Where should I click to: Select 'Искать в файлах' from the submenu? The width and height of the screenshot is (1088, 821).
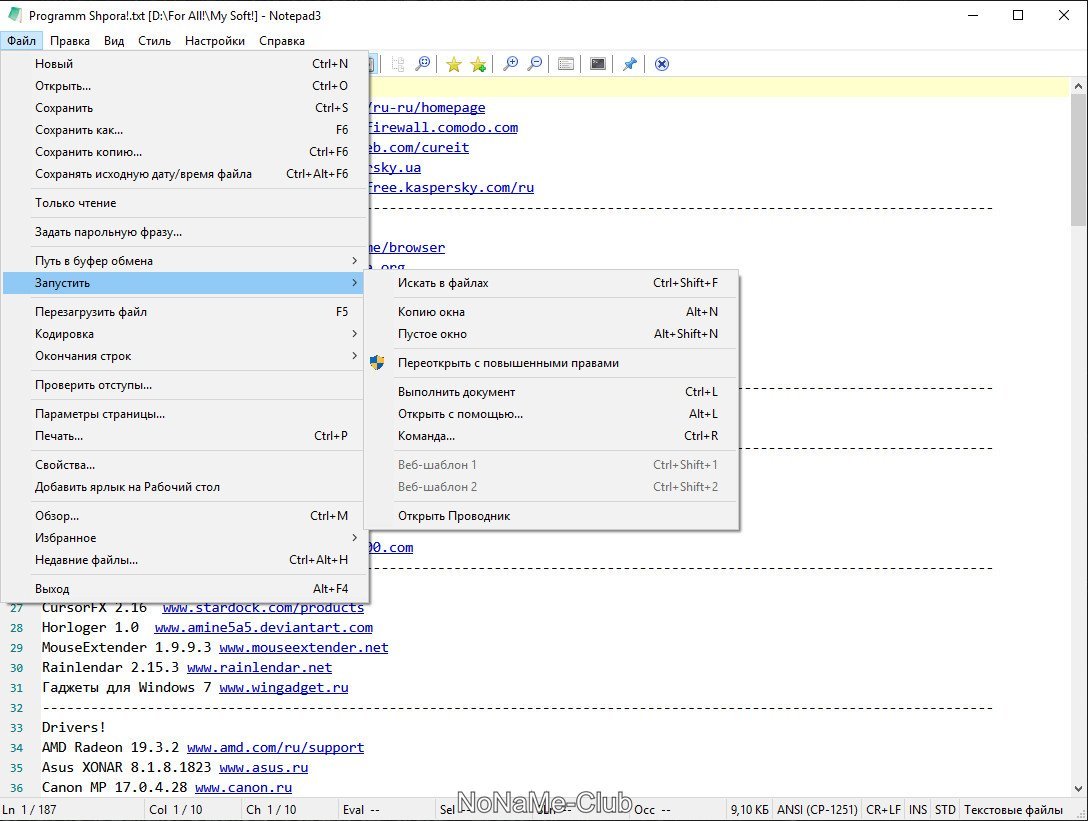click(x=443, y=283)
